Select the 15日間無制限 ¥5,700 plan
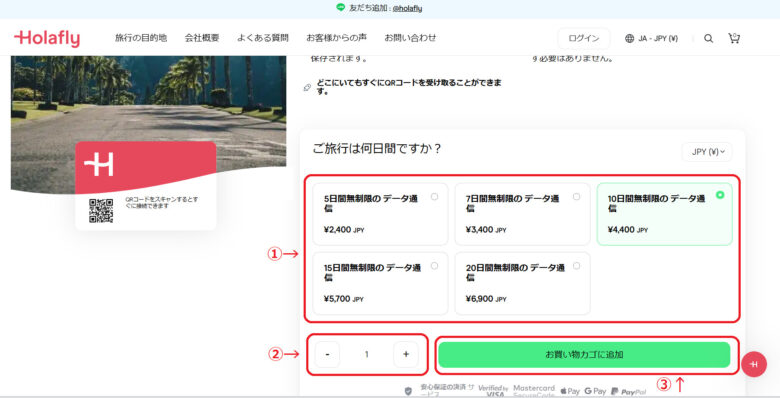Viewport: 780px width, 398px height. tap(380, 283)
